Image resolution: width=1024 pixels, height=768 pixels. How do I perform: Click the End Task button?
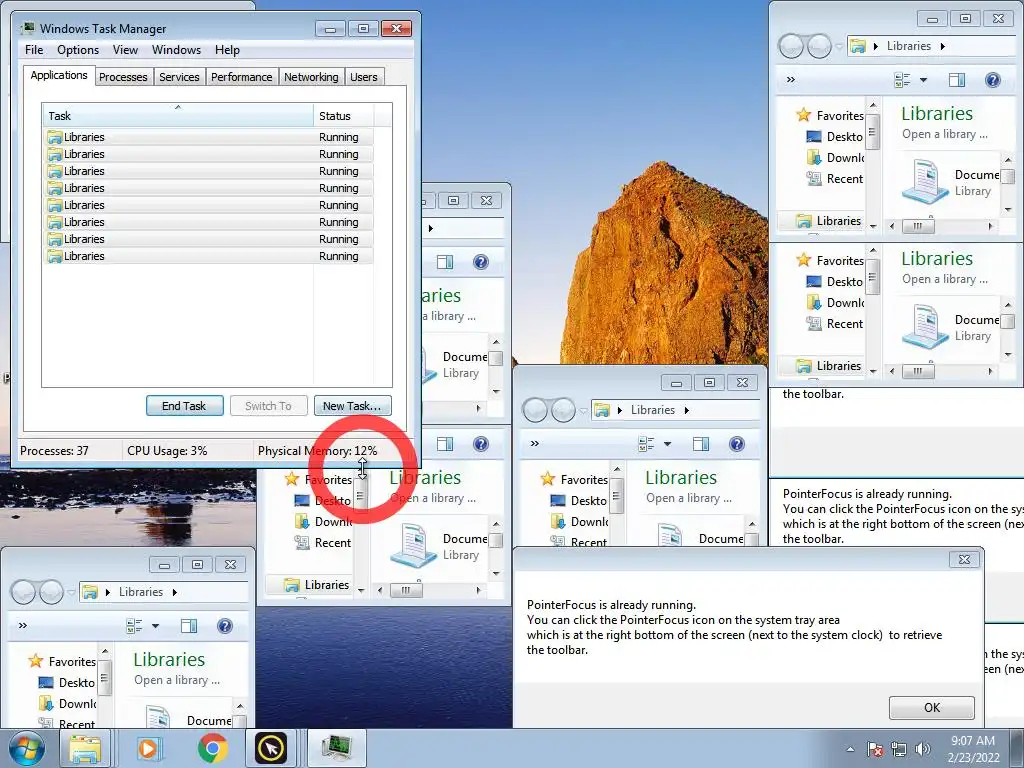point(184,406)
